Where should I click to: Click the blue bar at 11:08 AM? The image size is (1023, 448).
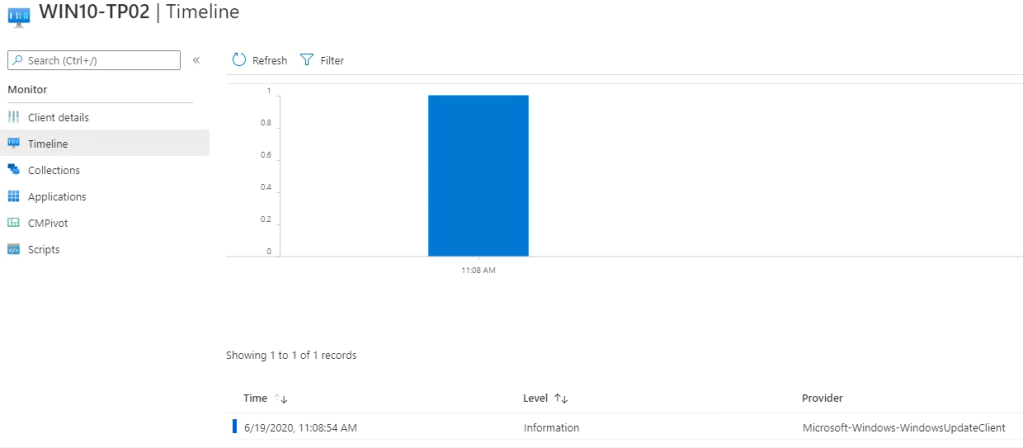click(x=478, y=175)
